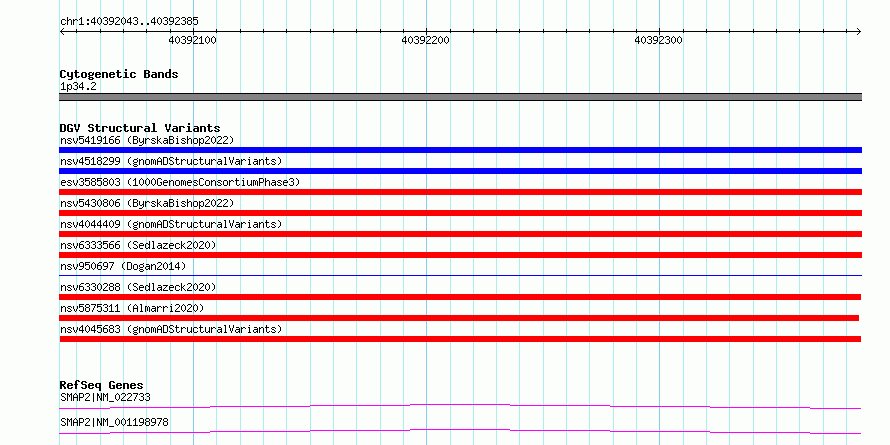
Task: Open nsv4044409 (gnomADStructuralVariants) variant label
Action: tap(171, 224)
